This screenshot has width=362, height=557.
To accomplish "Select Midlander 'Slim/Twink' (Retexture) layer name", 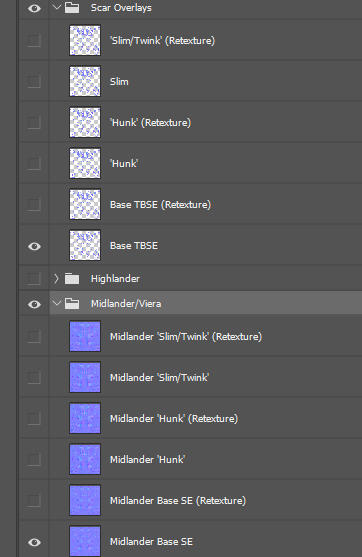I will (186, 337).
